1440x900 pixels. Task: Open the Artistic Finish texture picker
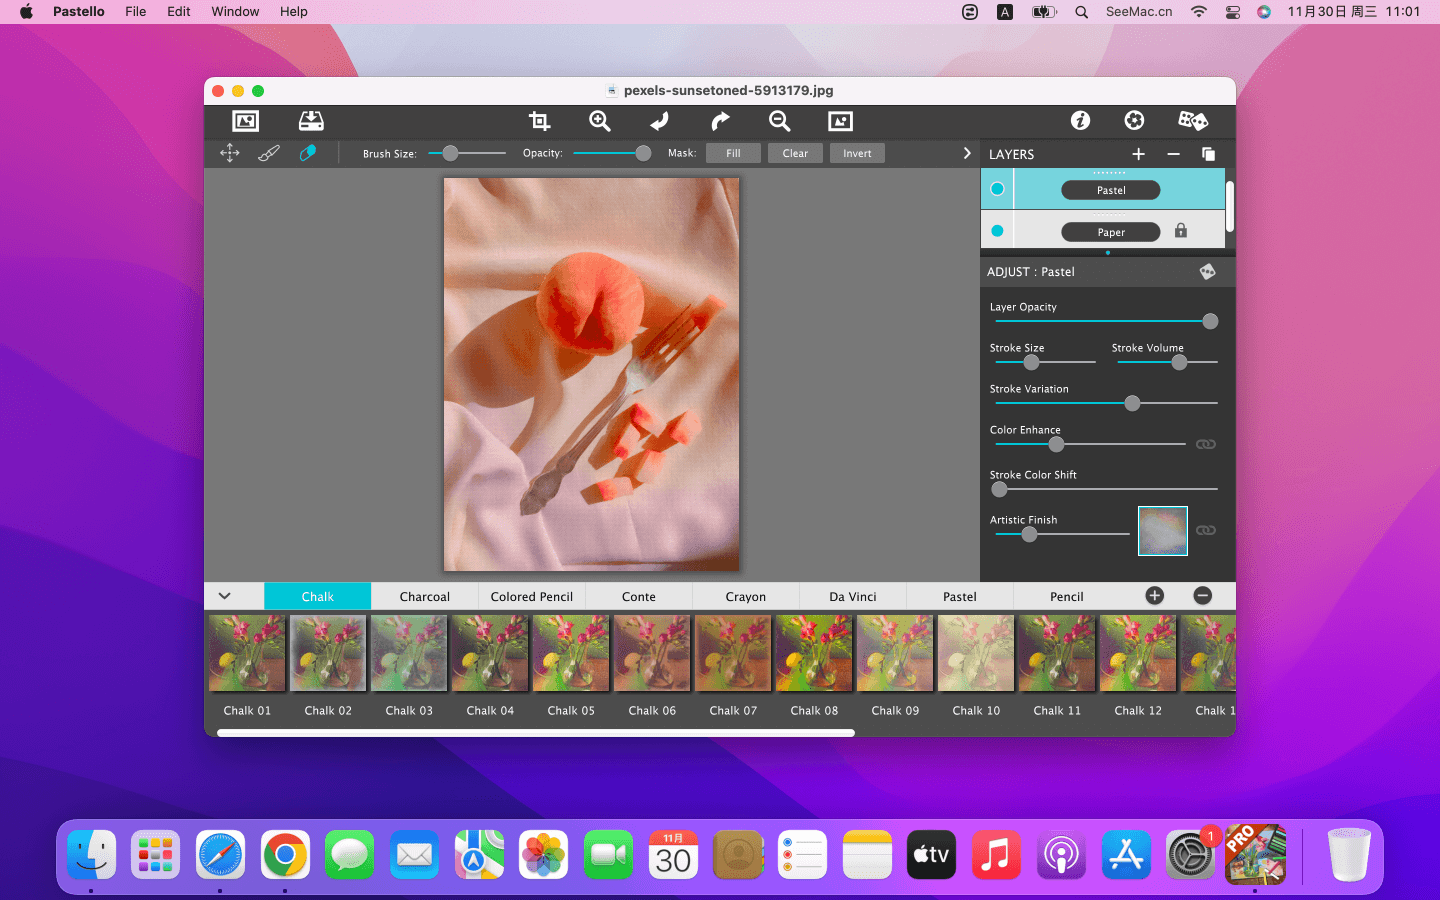[1162, 530]
